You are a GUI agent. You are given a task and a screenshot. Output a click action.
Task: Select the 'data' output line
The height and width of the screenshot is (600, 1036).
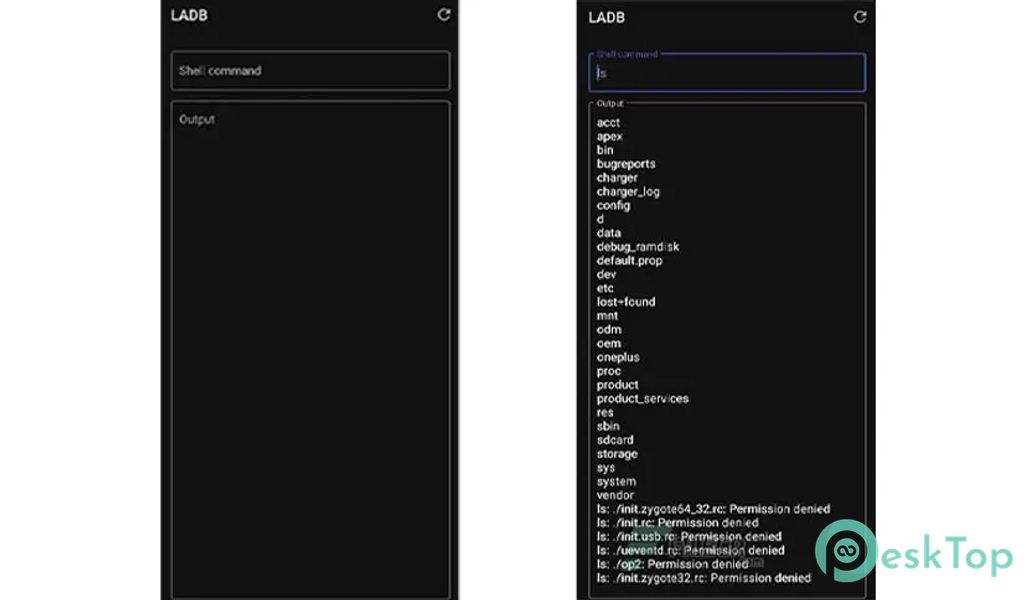click(x=609, y=233)
